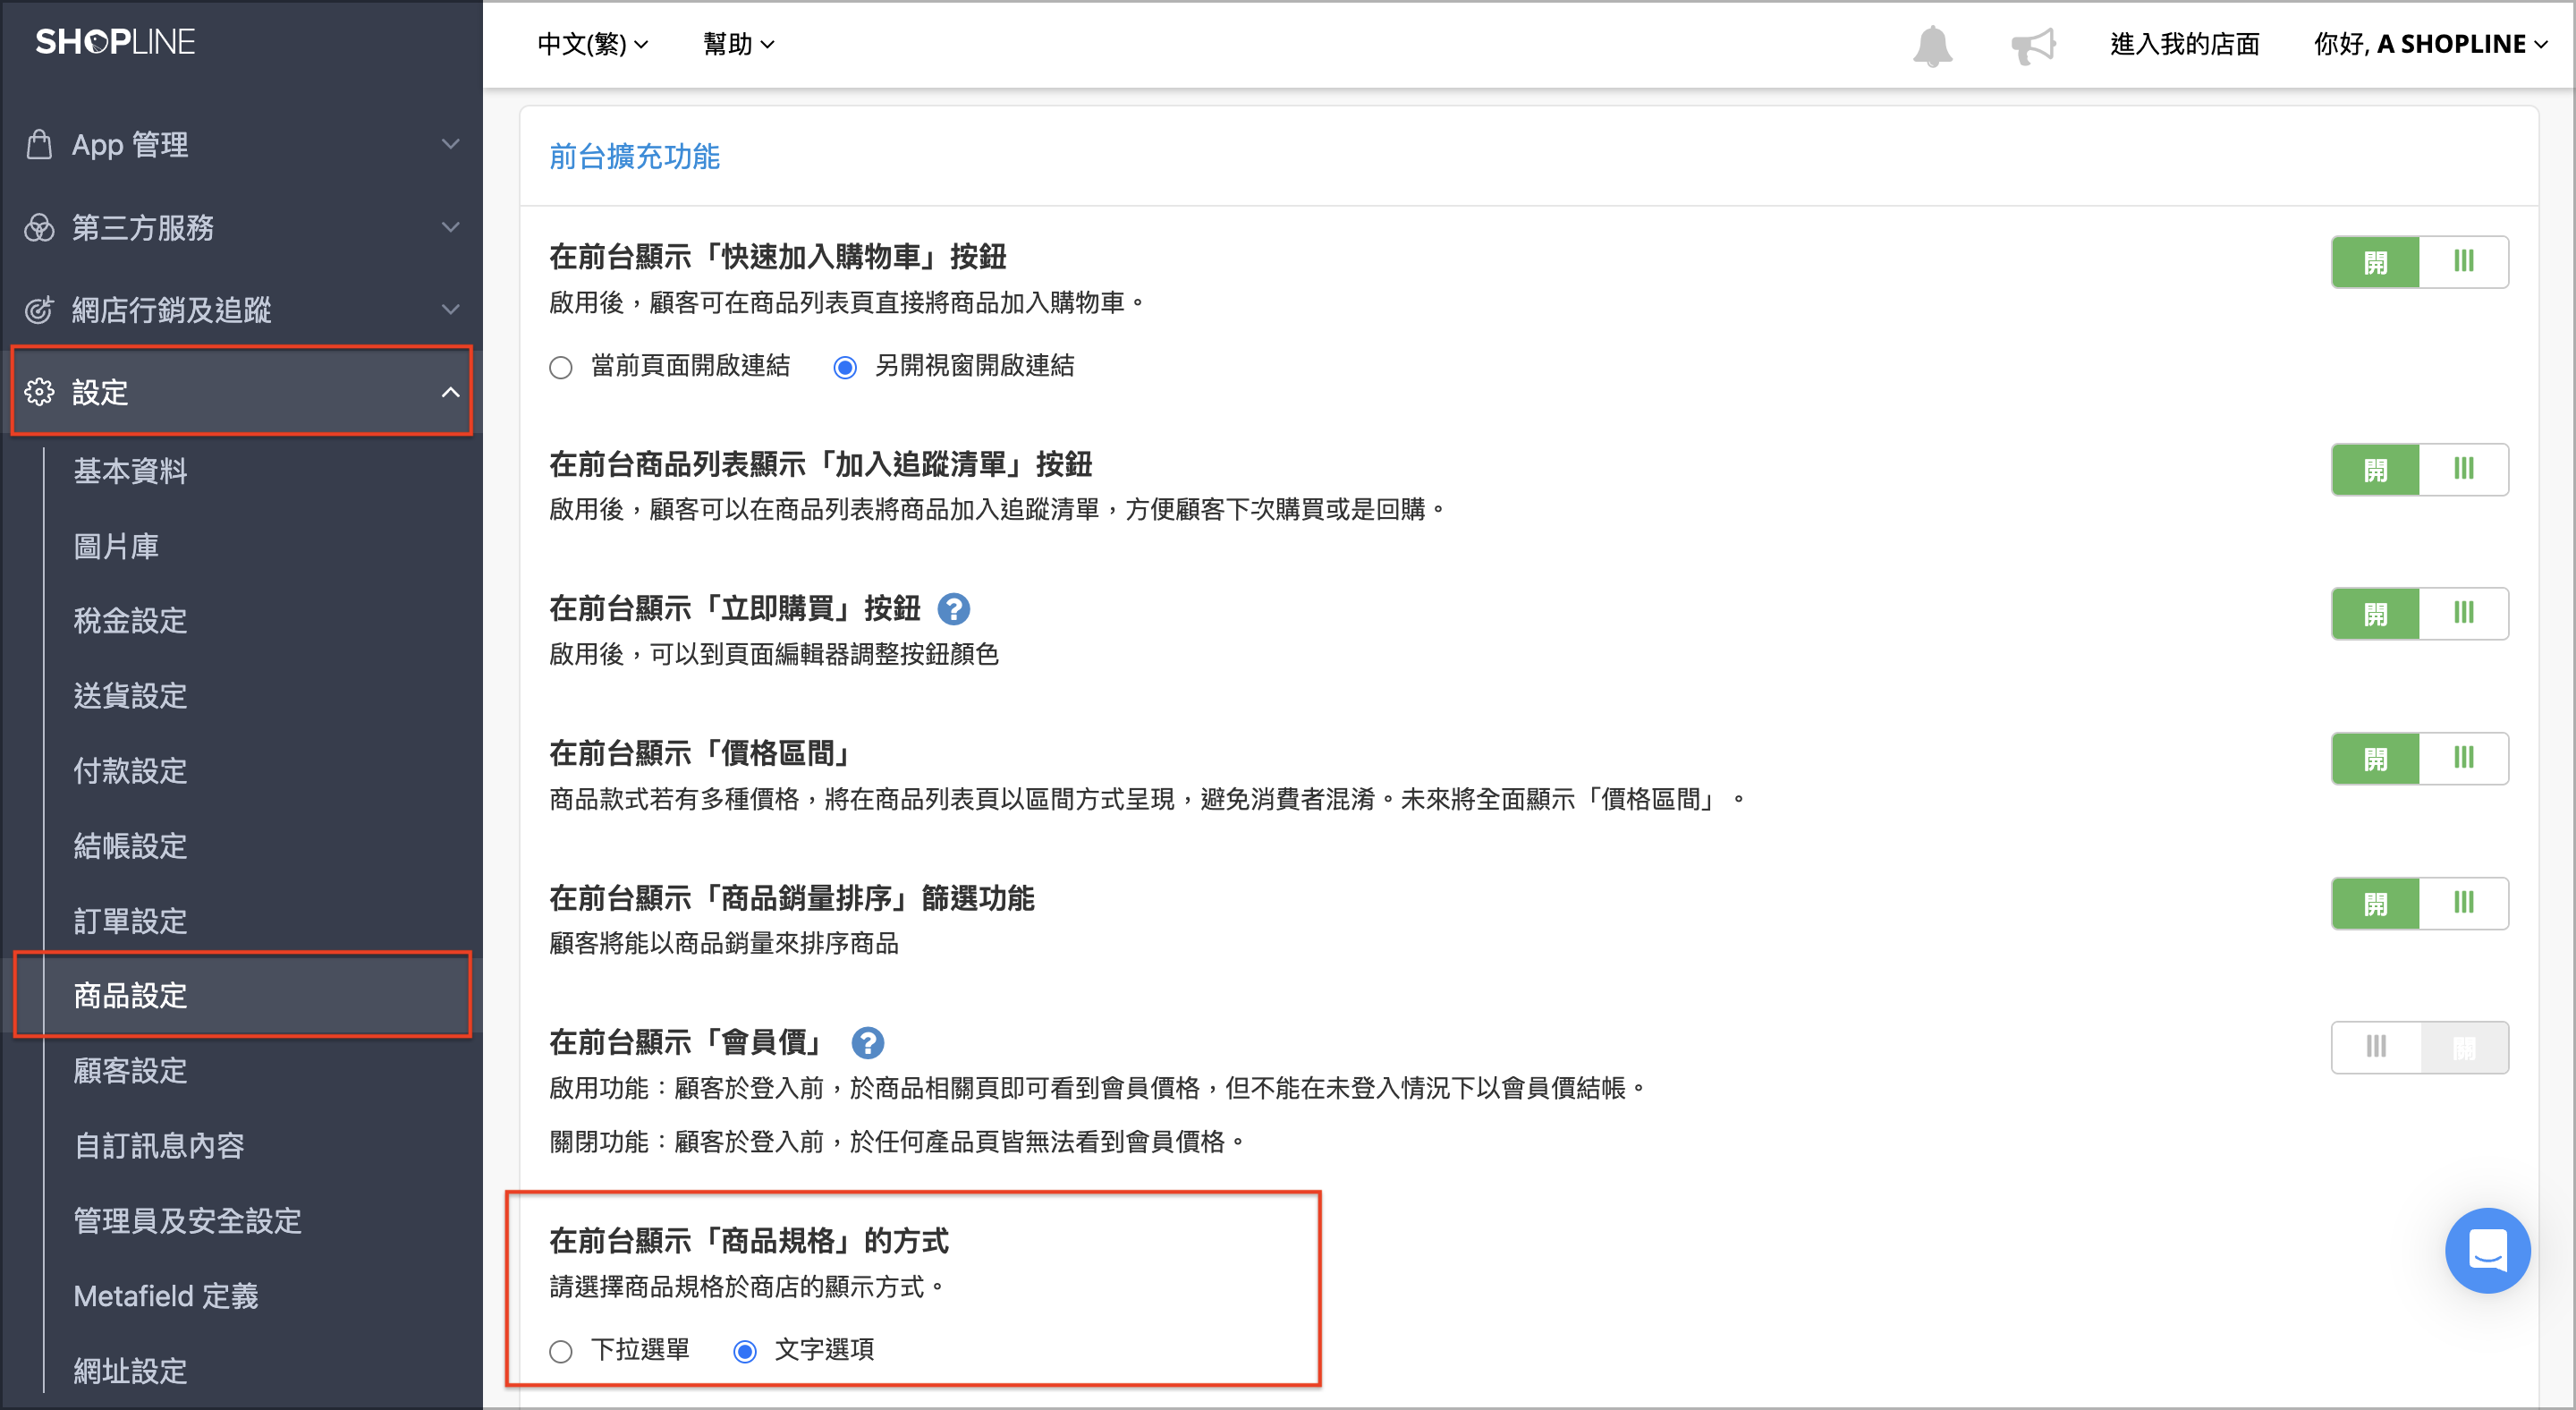The image size is (2576, 1410).
Task: Open the A SHOPLINE account dropdown
Action: coord(2430,44)
